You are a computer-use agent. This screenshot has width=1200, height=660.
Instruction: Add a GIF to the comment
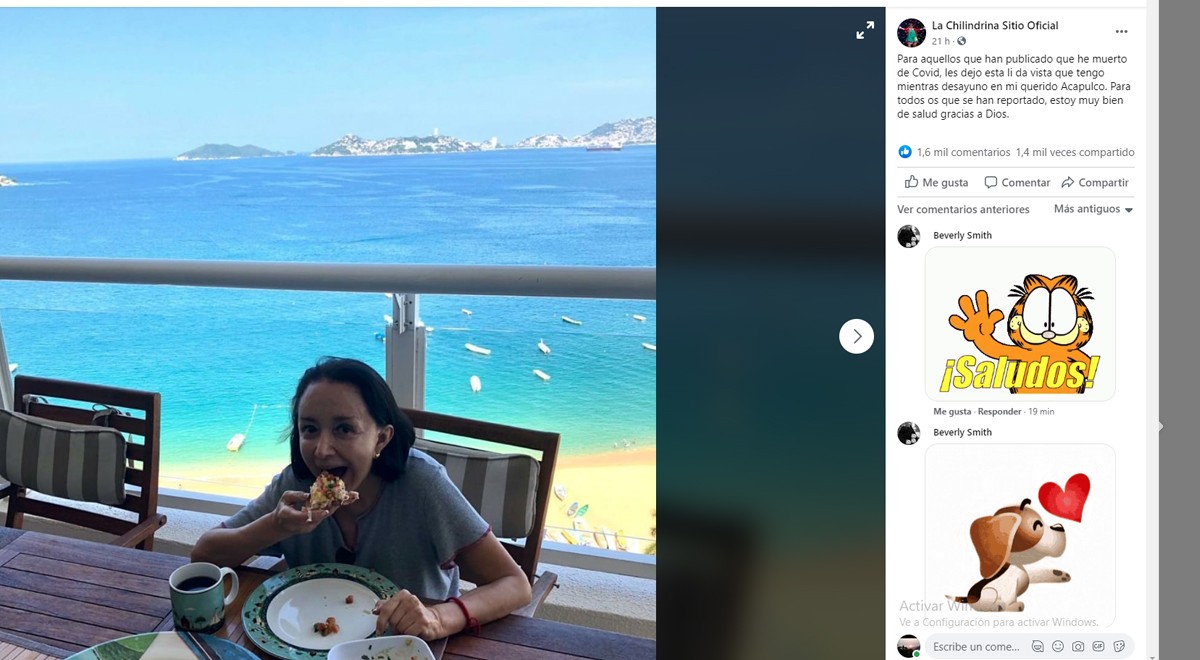click(x=1098, y=647)
